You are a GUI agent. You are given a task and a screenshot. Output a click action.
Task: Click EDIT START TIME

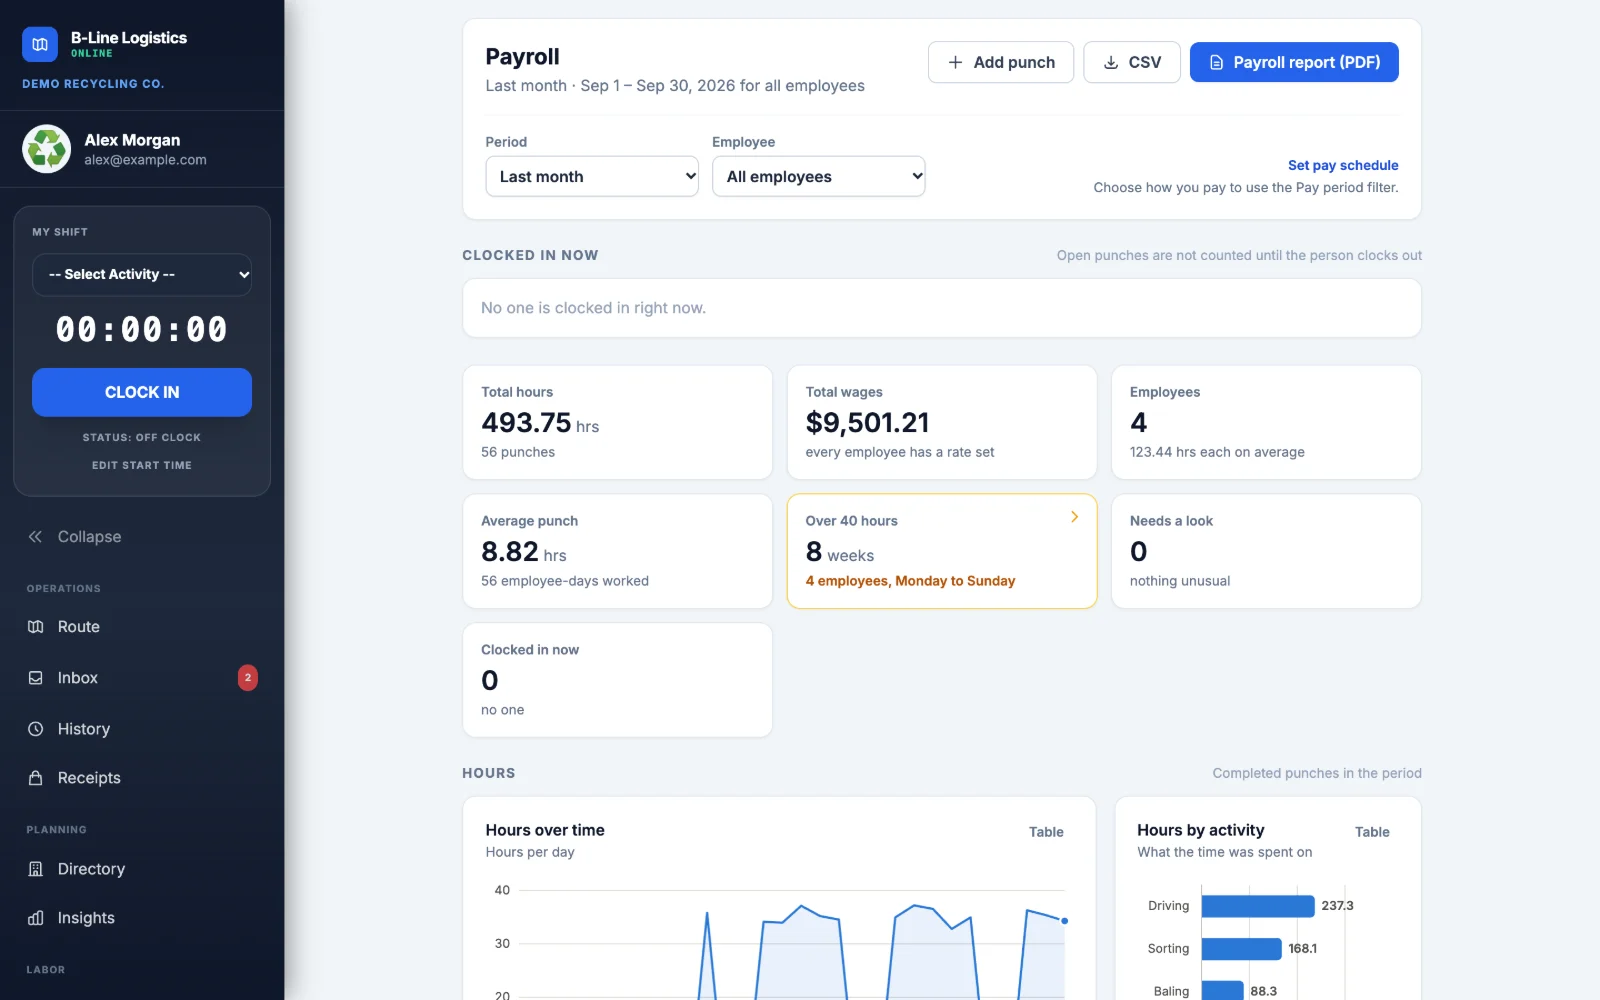tap(142, 465)
